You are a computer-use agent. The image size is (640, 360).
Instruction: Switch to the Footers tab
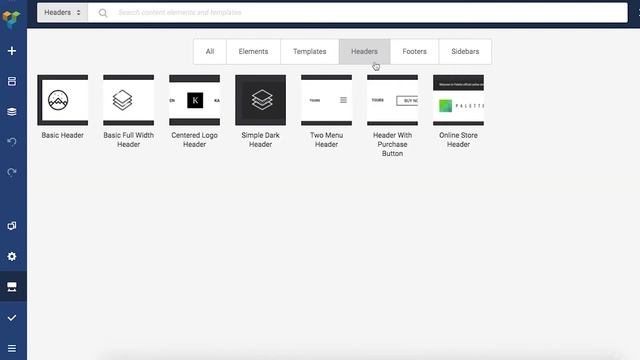[414, 51]
